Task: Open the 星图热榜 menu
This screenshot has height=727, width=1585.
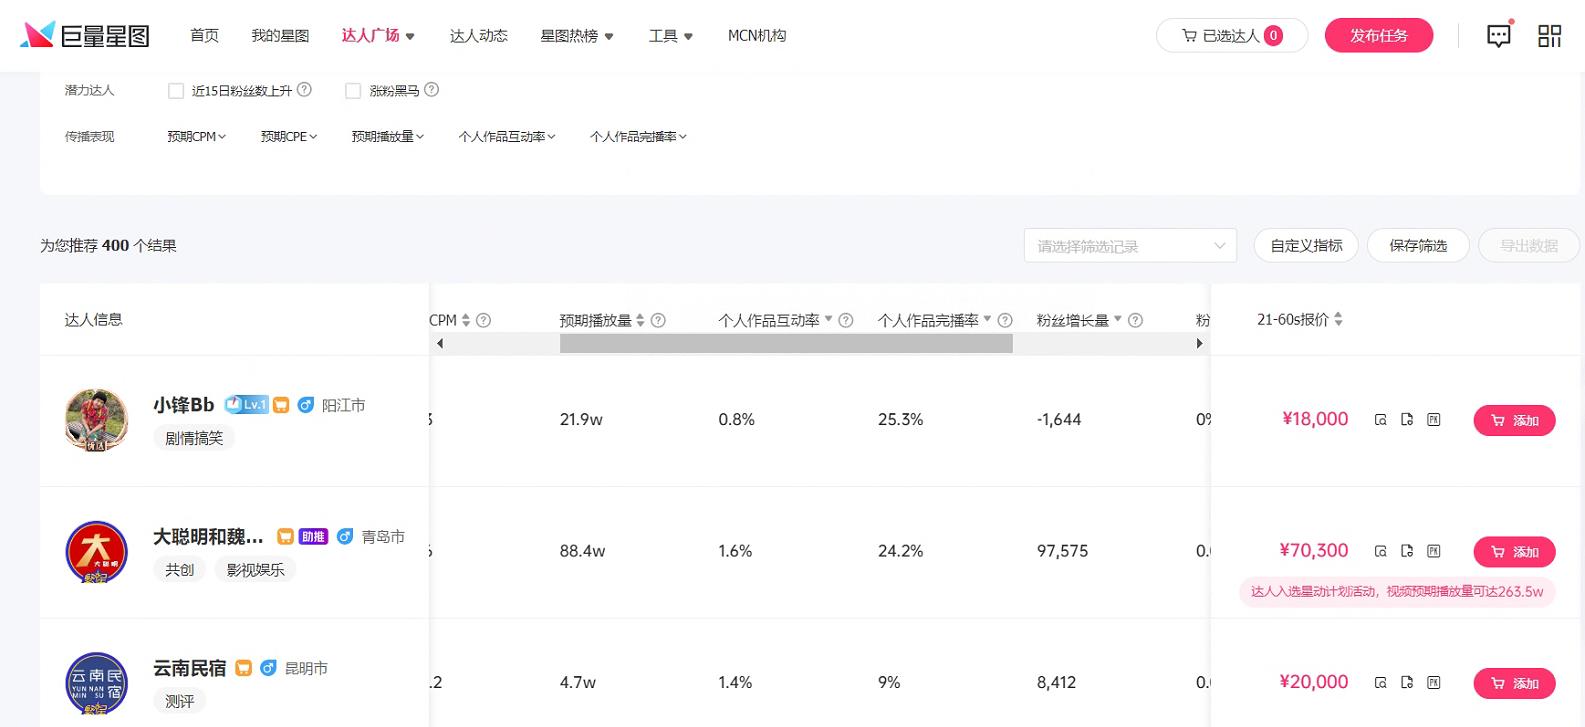Action: [576, 36]
